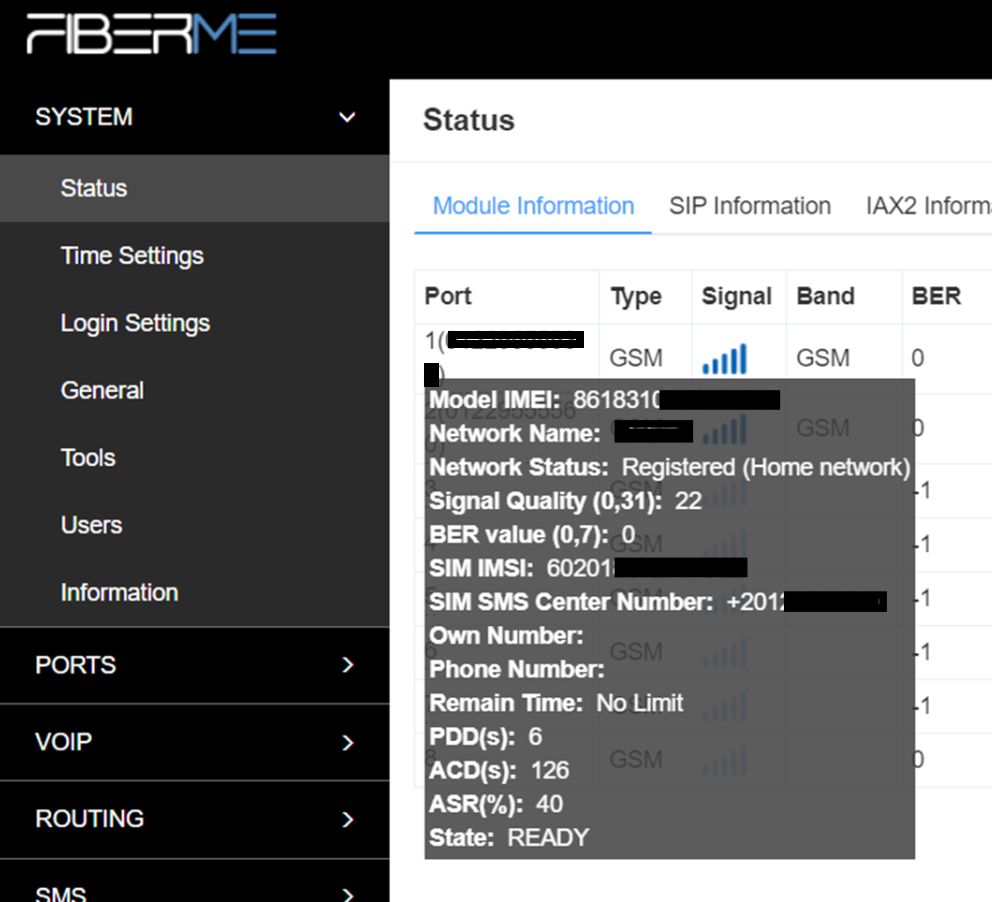Click port 1 signal strength bars

click(725, 359)
